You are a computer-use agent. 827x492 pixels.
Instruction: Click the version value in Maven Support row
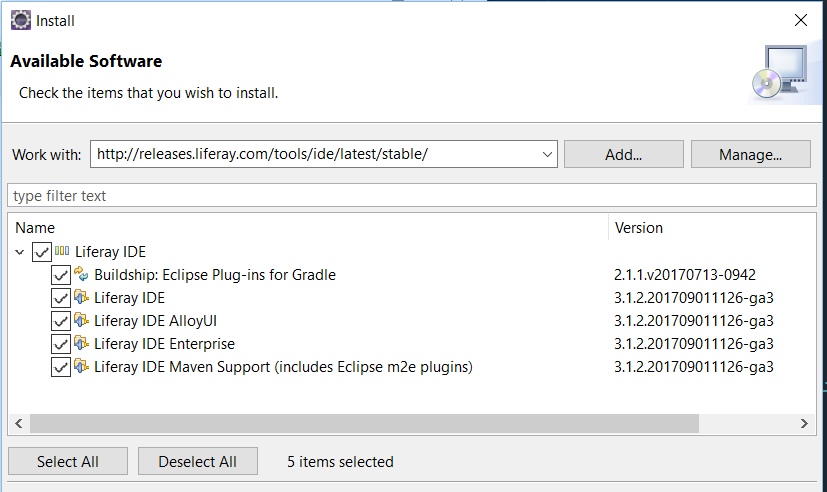[x=694, y=367]
